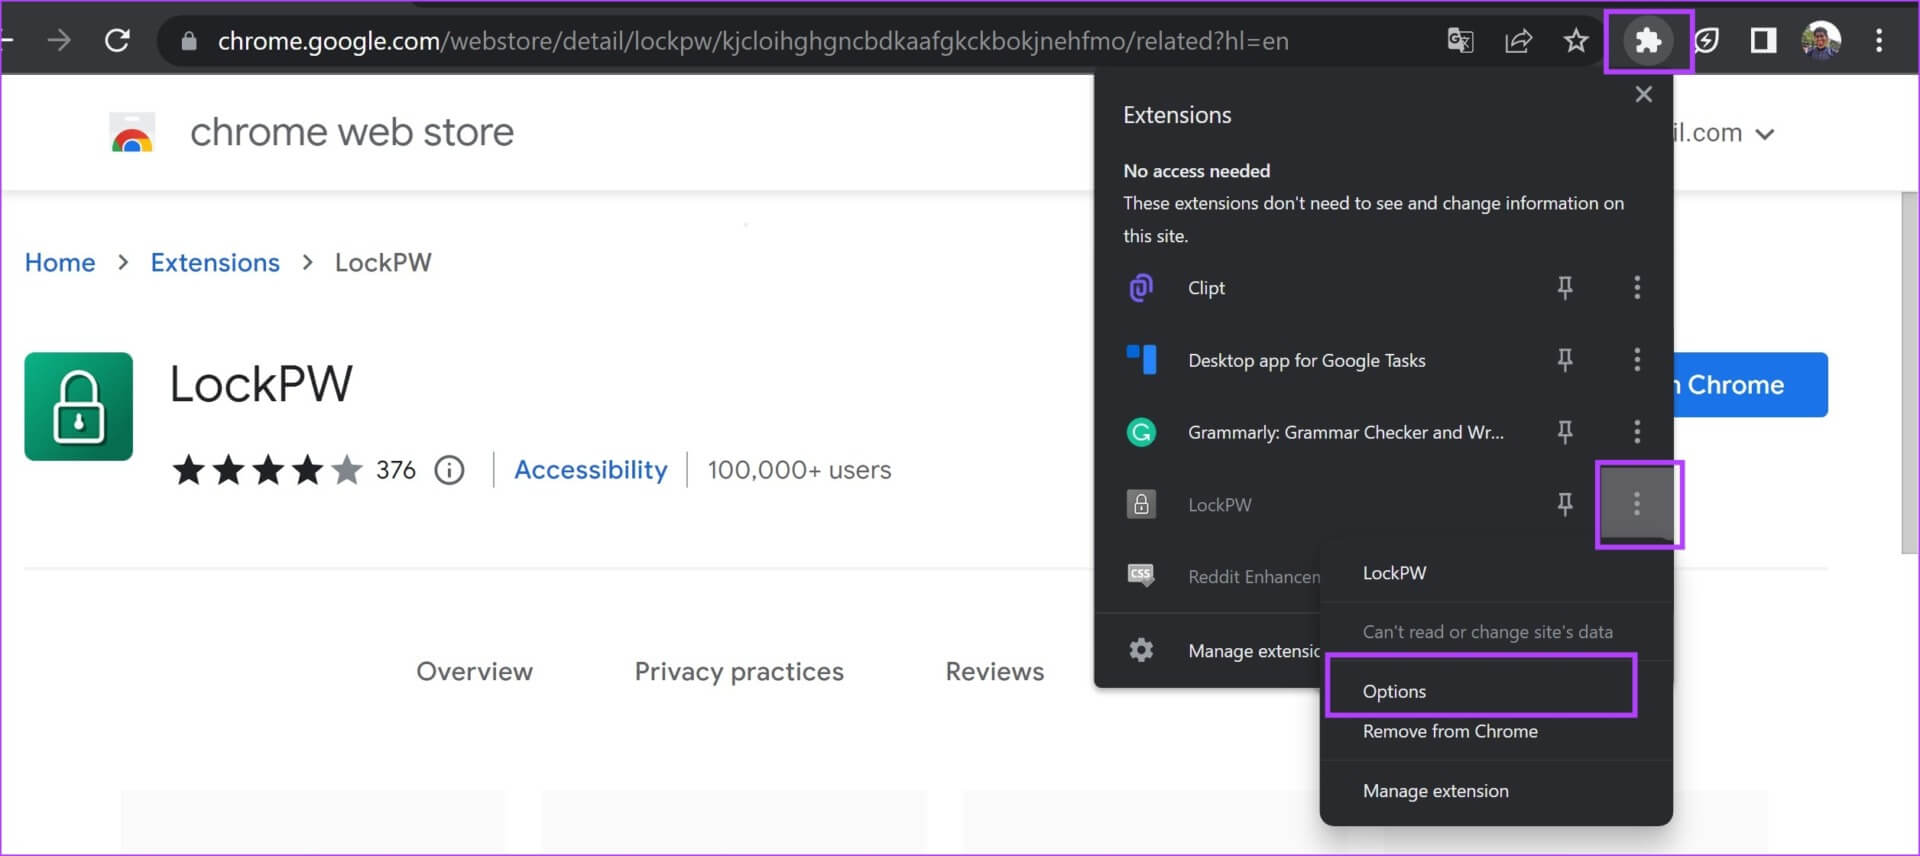Pin the Clipt extension
The width and height of the screenshot is (1920, 856).
pyautogui.click(x=1565, y=288)
